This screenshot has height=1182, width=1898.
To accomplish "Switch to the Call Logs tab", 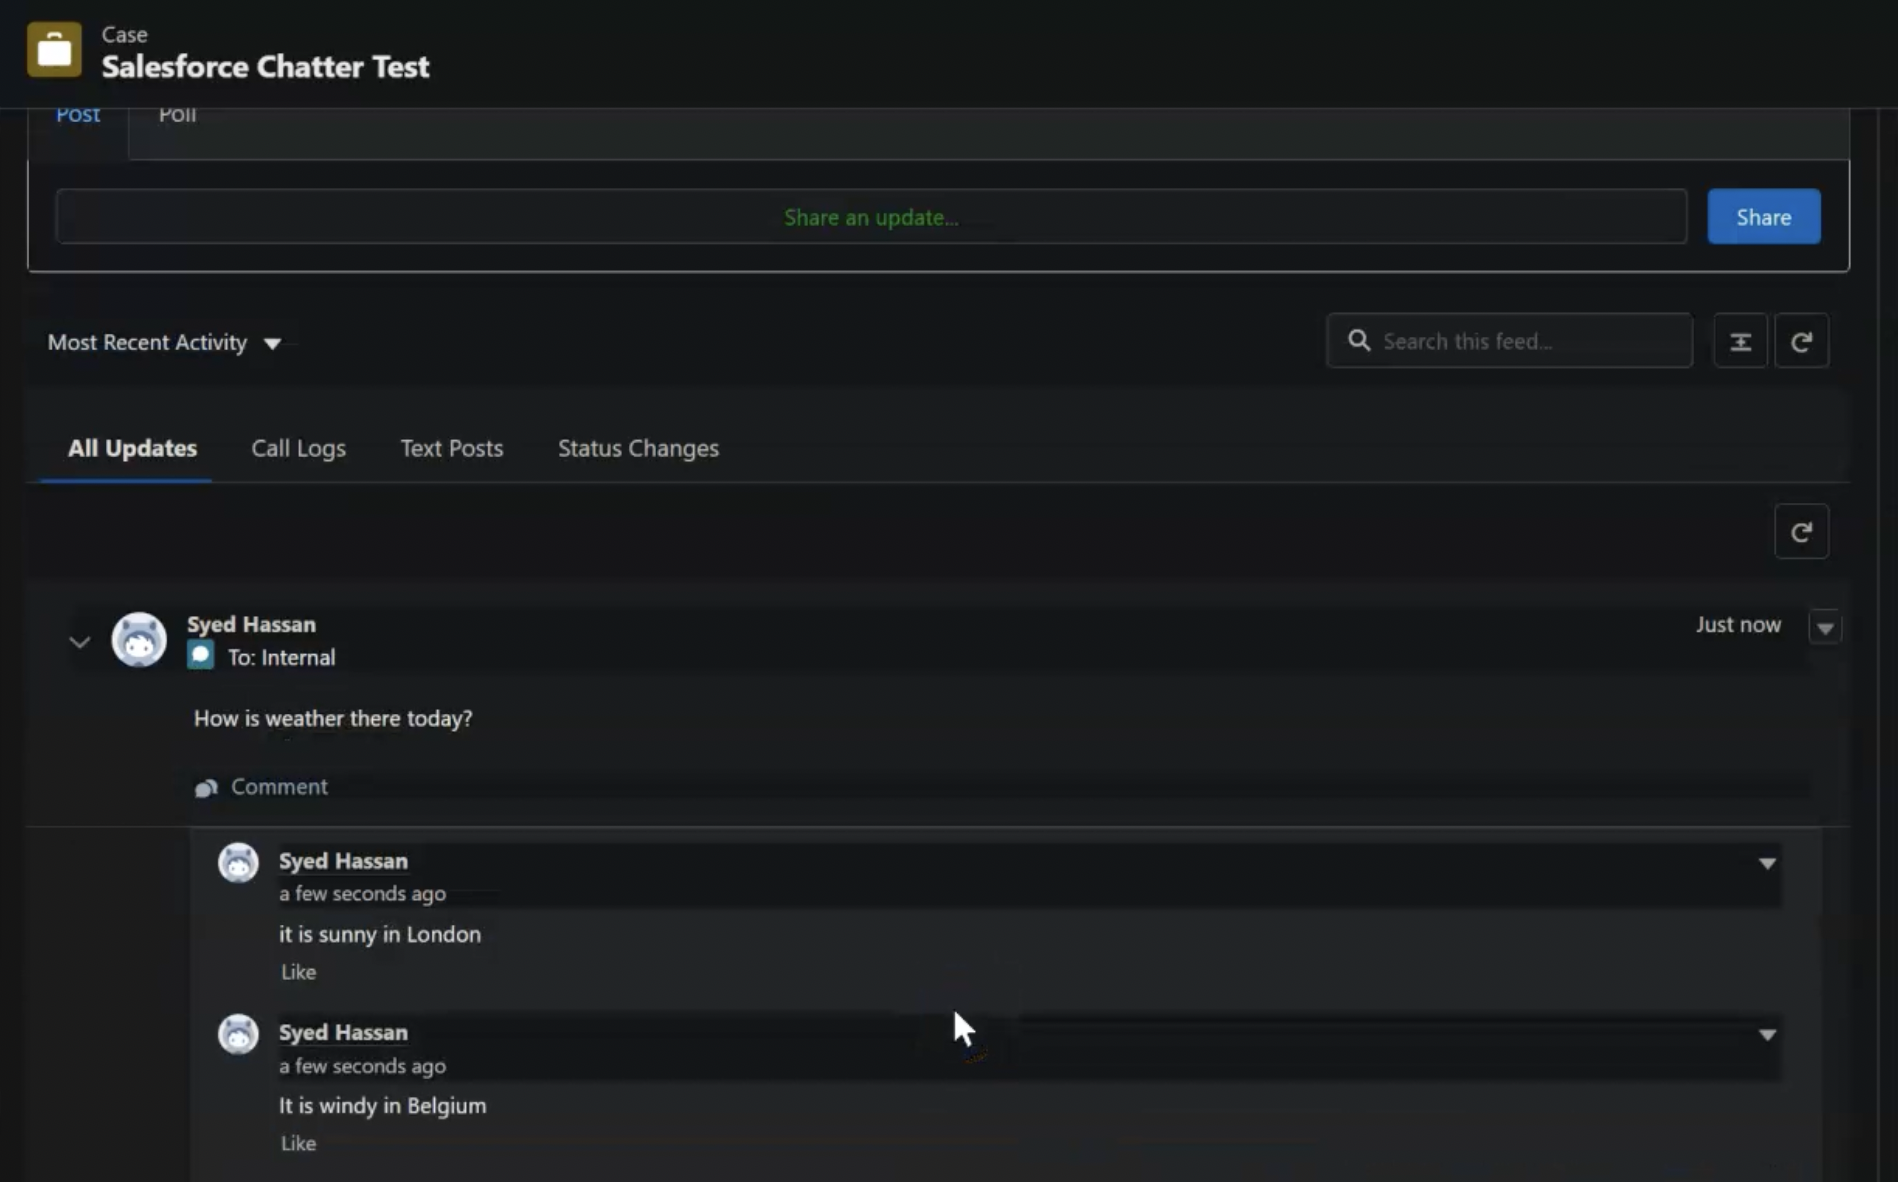I will click(x=297, y=449).
